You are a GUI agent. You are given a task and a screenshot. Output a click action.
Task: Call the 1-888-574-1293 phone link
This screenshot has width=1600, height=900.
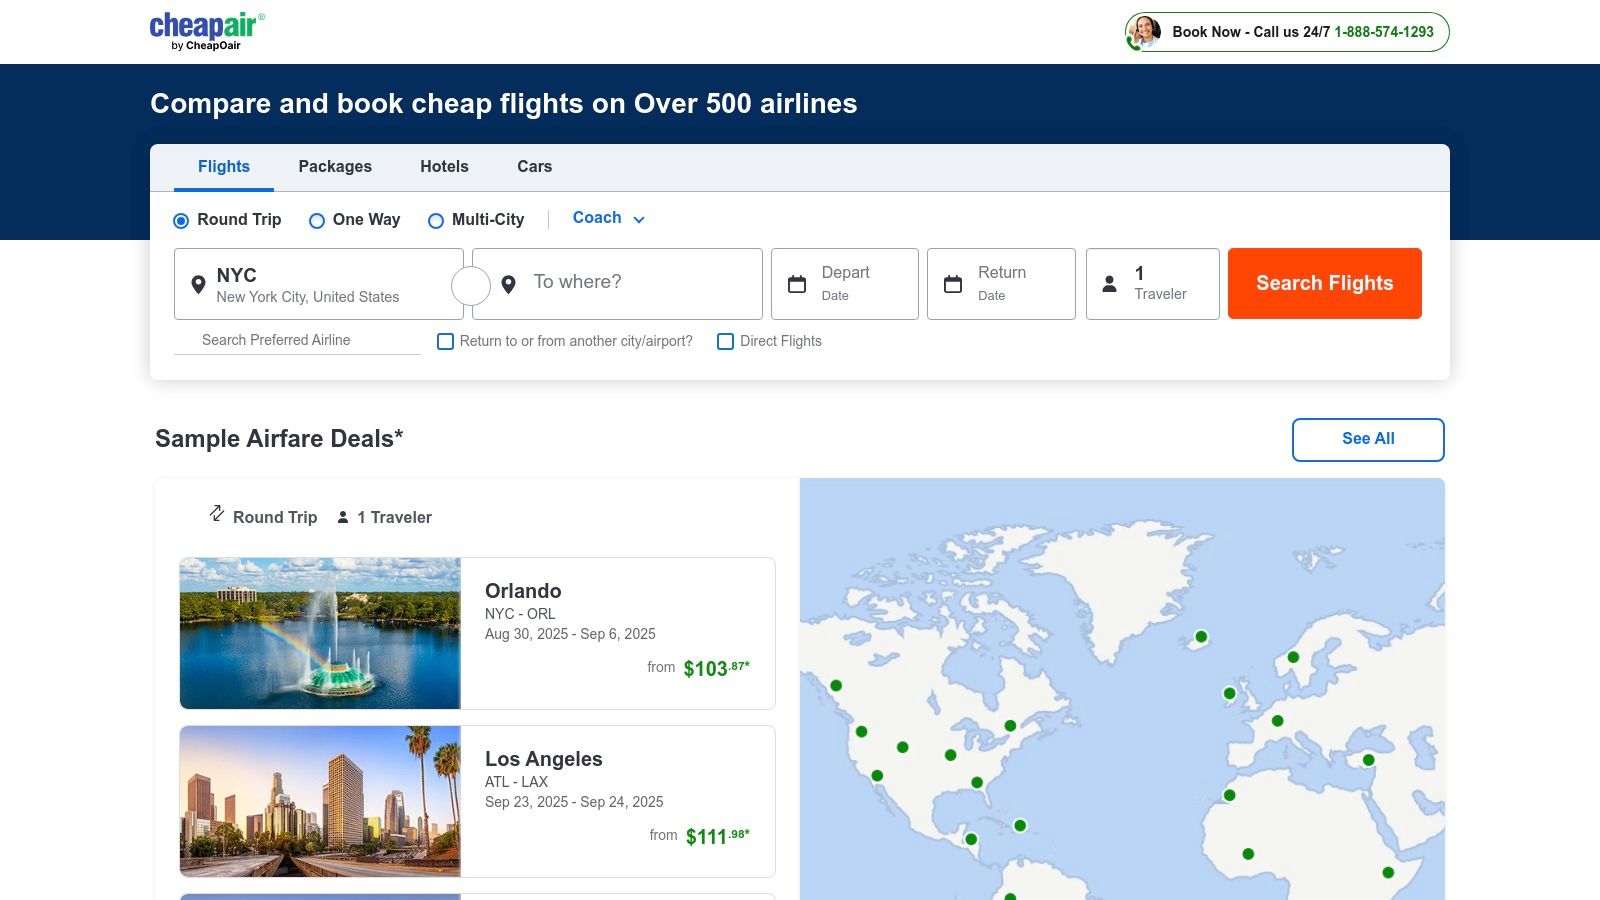[1384, 32]
